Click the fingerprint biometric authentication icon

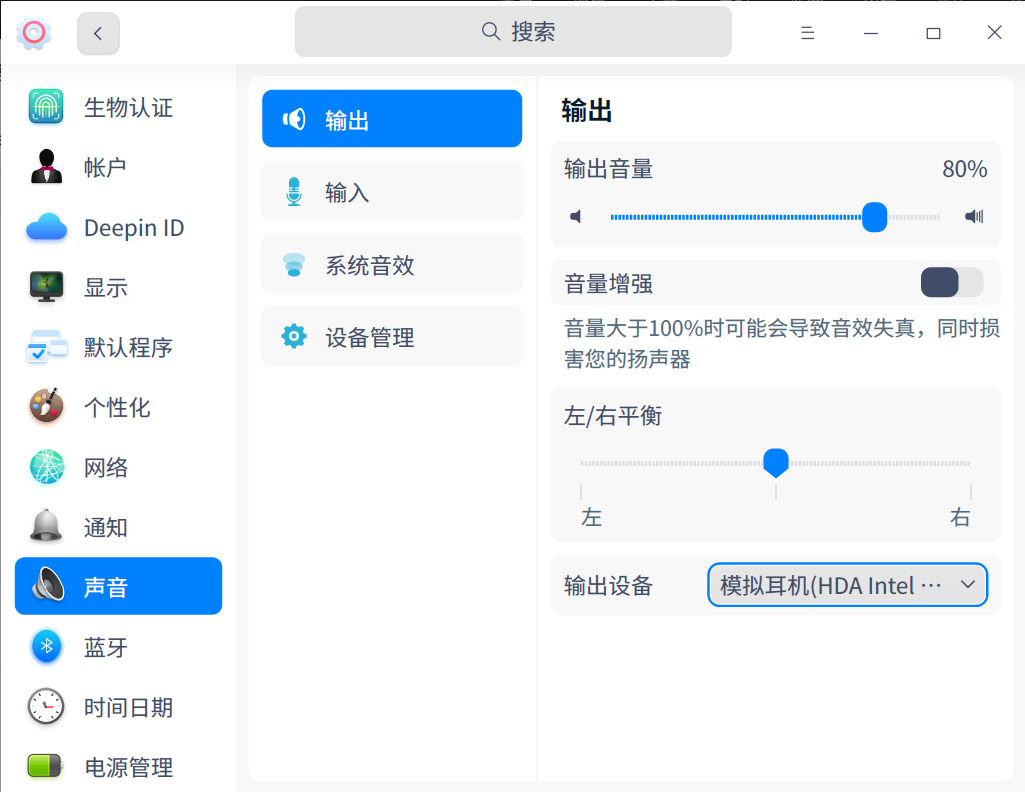click(46, 107)
